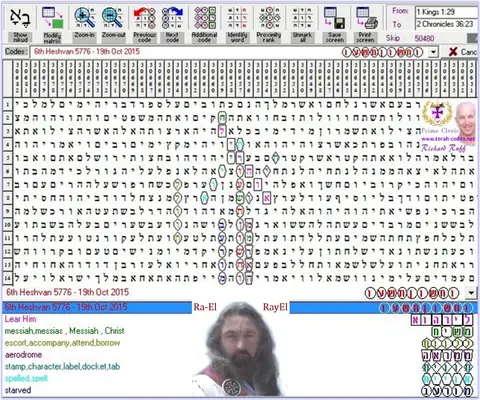Click the To field 2 Chronicles 36:23
The width and height of the screenshot is (480, 400).
pos(446,24)
